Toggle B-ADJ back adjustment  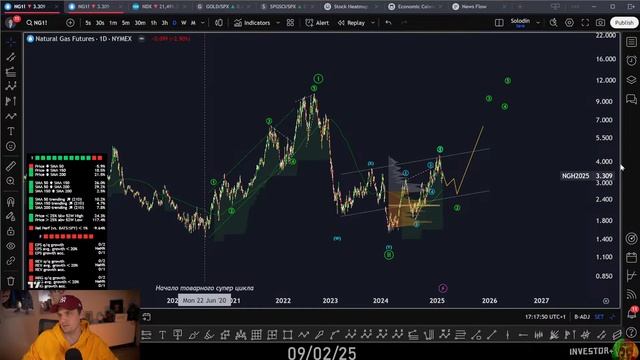click(582, 317)
